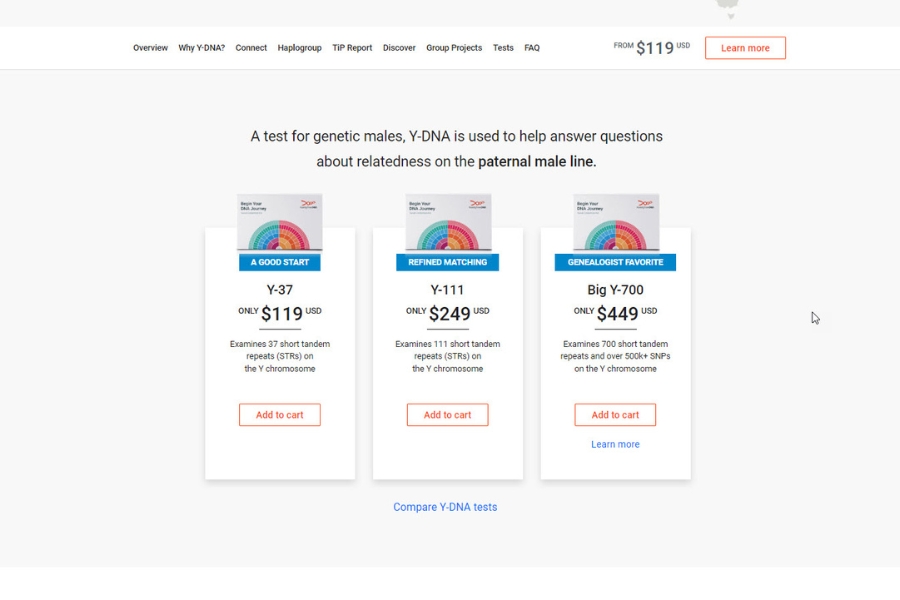Viewport: 900px width, 600px height.
Task: Open Learn more under Big Y-700
Action: pos(615,445)
